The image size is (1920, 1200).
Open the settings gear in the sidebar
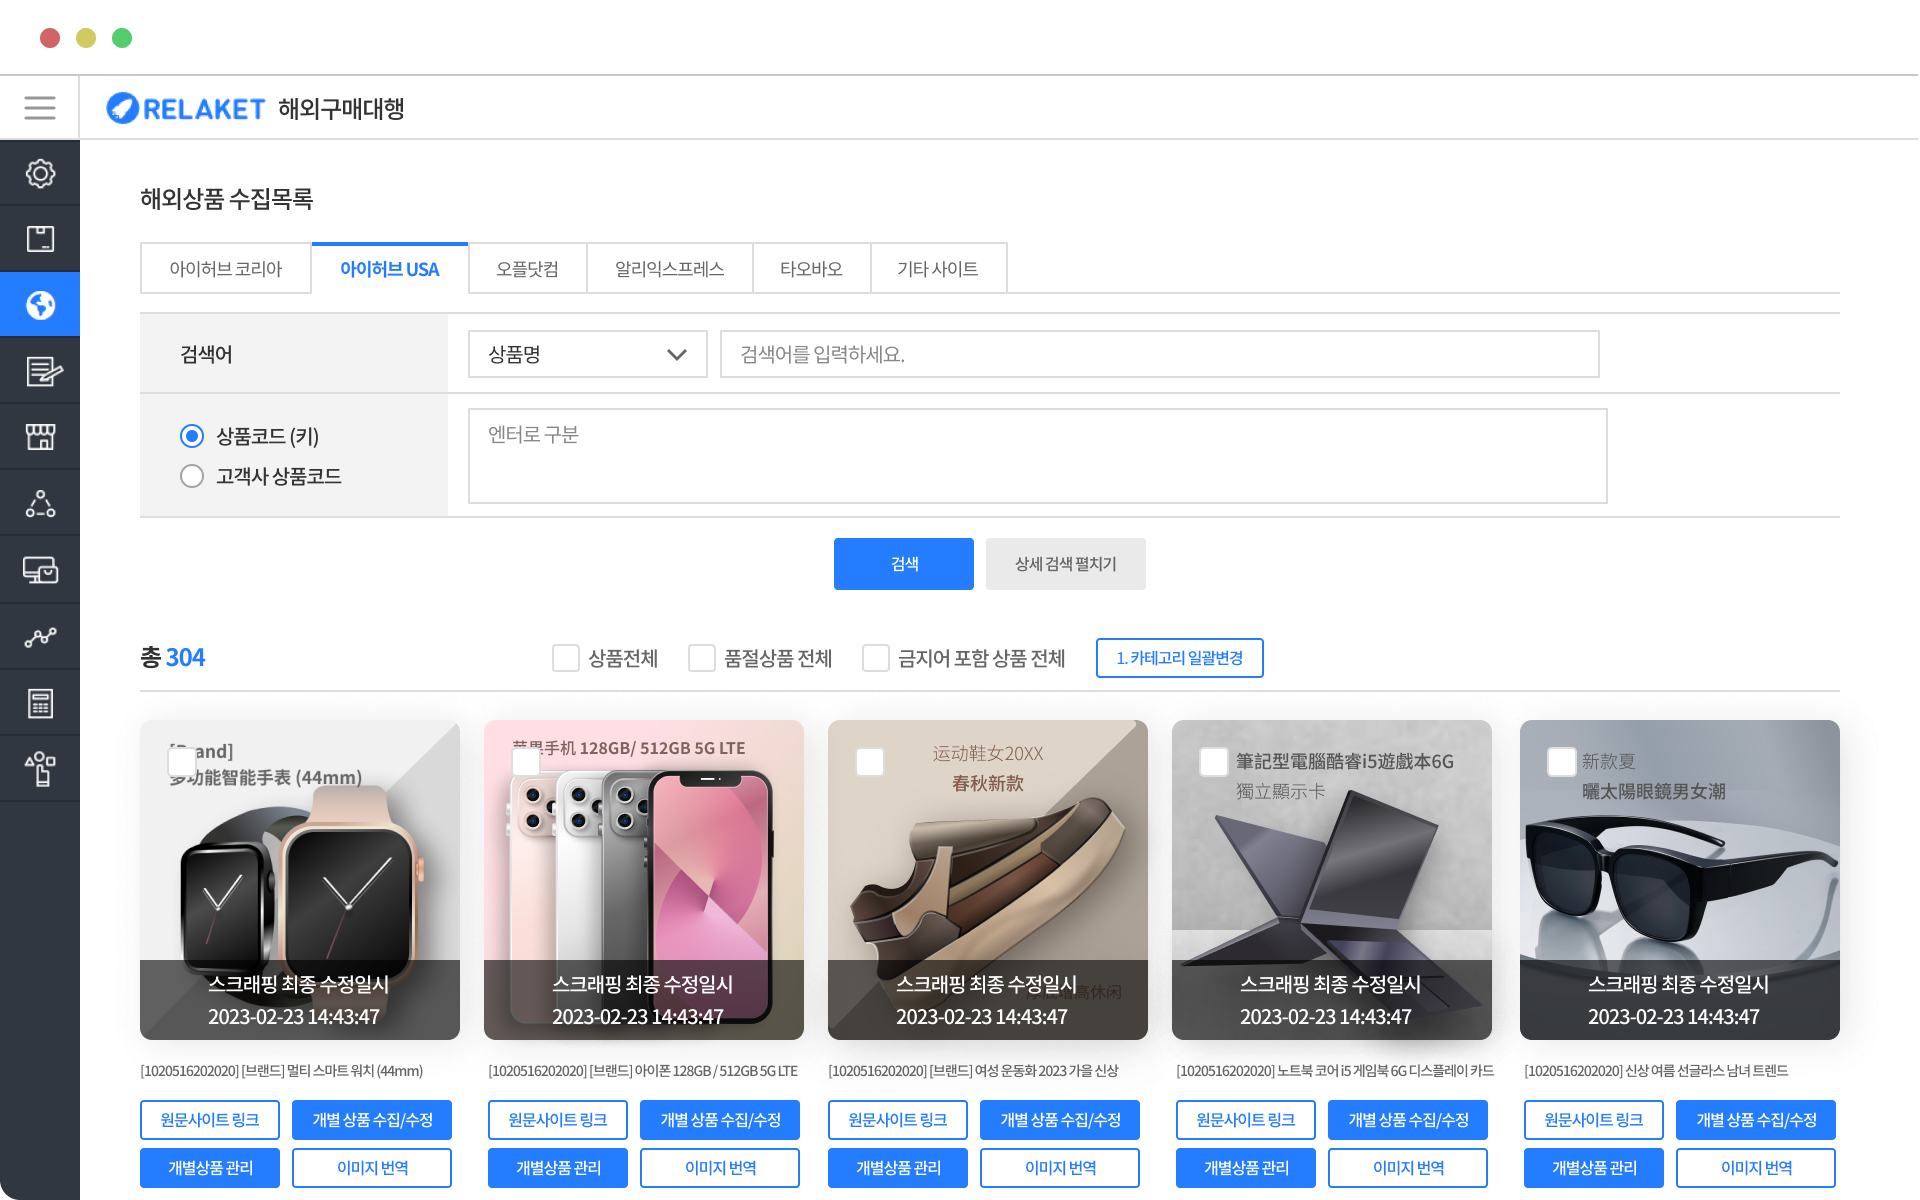[40, 172]
